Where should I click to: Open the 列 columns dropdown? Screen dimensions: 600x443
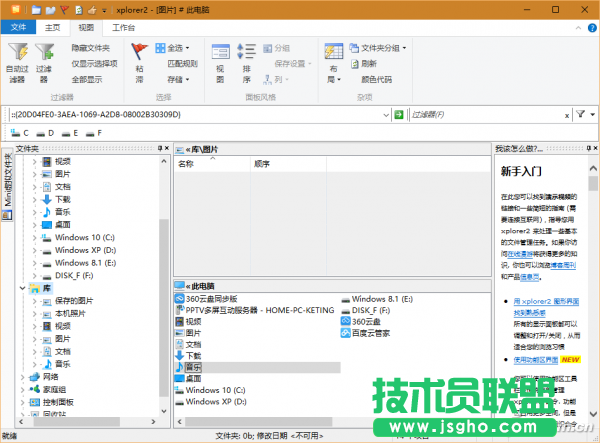tap(276, 80)
